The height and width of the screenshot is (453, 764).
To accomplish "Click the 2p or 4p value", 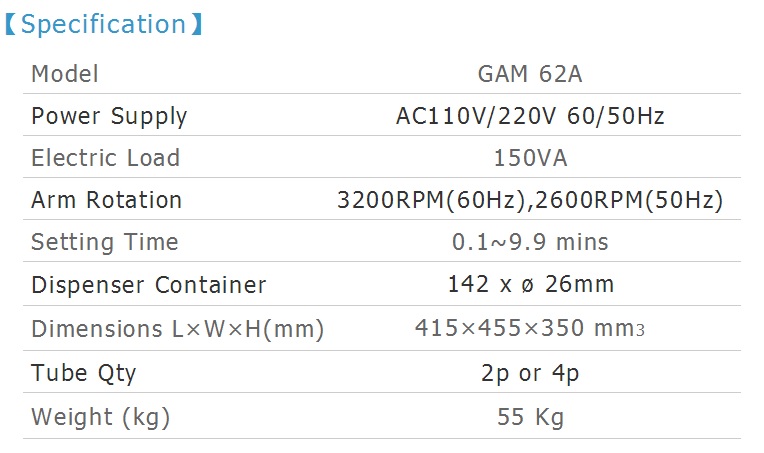I will pos(530,374).
